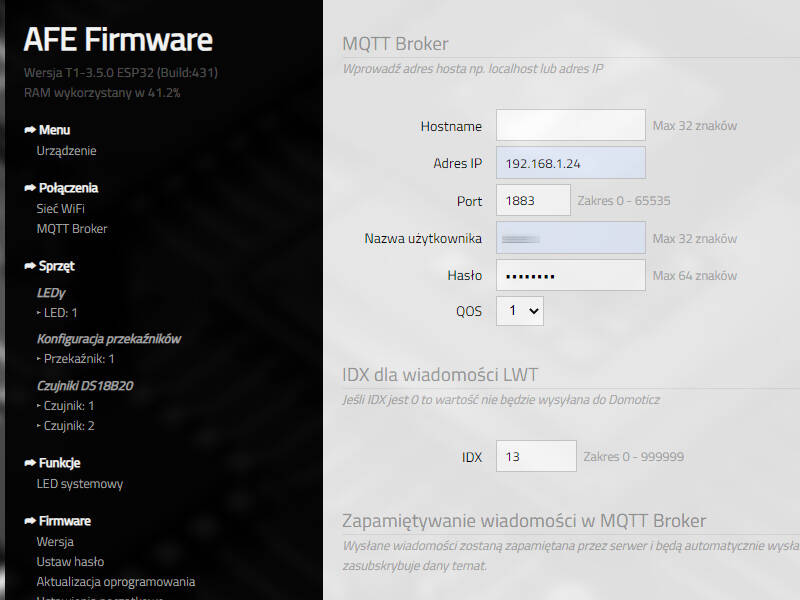Click the Czujniki DS18B20 label
The width and height of the screenshot is (800, 600).
[85, 386]
